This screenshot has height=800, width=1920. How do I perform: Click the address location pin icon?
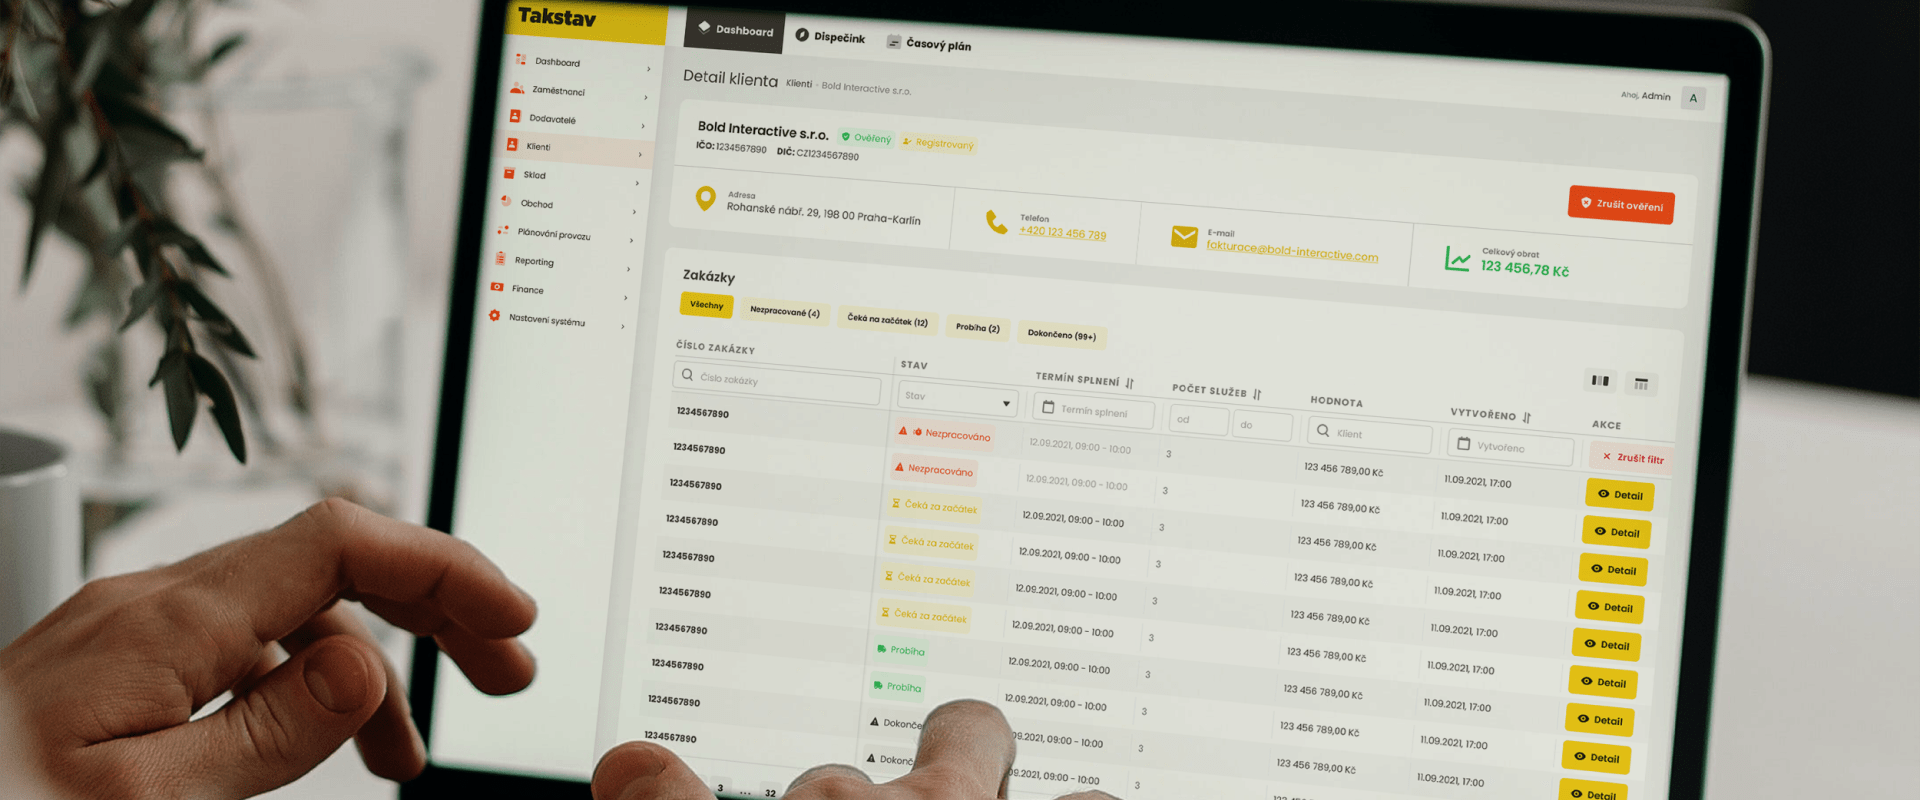click(706, 198)
